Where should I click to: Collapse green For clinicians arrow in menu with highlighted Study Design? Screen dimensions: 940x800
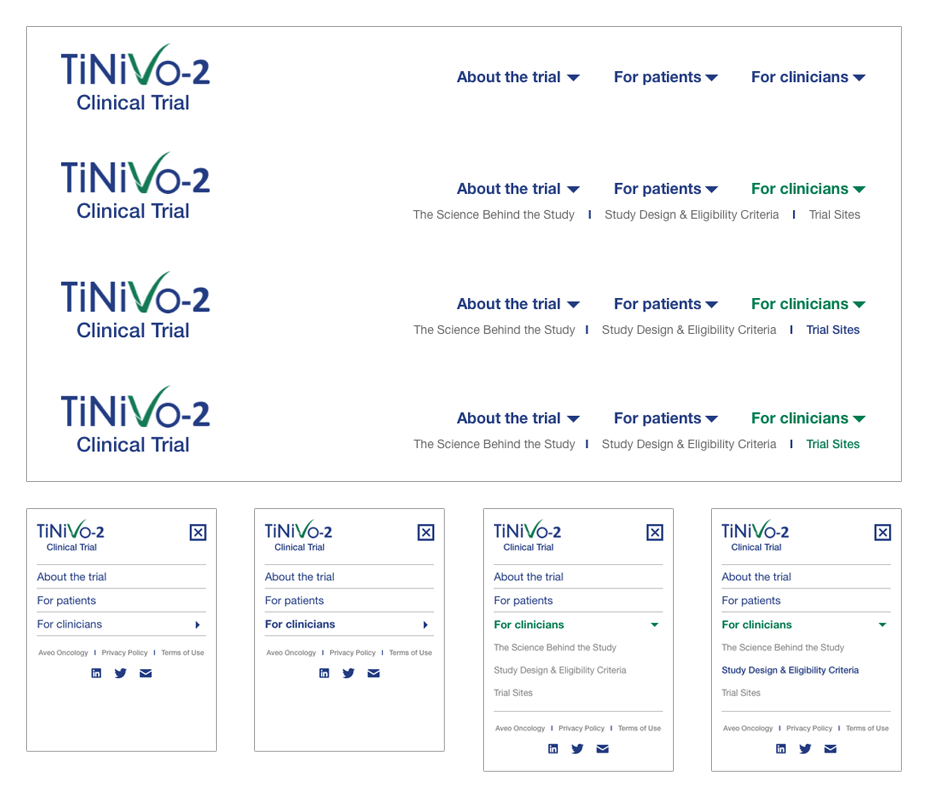point(882,625)
